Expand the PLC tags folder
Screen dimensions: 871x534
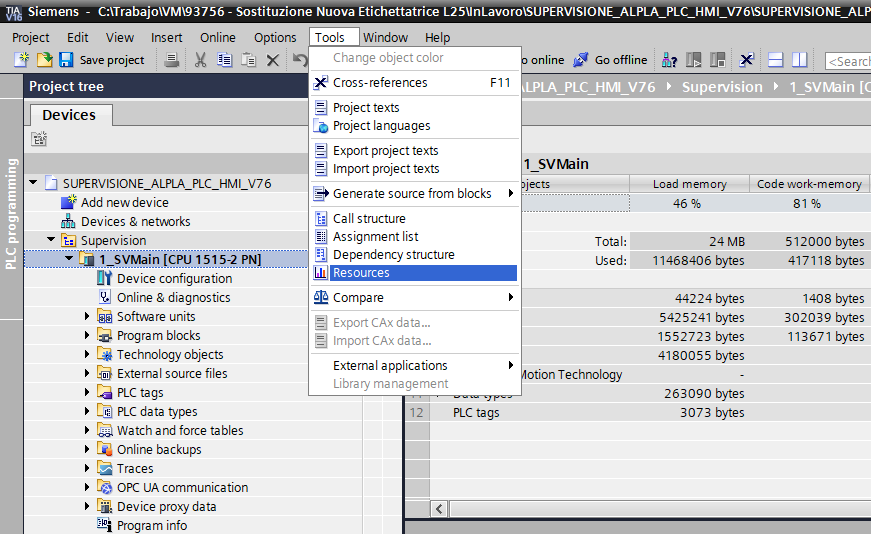click(x=87, y=392)
